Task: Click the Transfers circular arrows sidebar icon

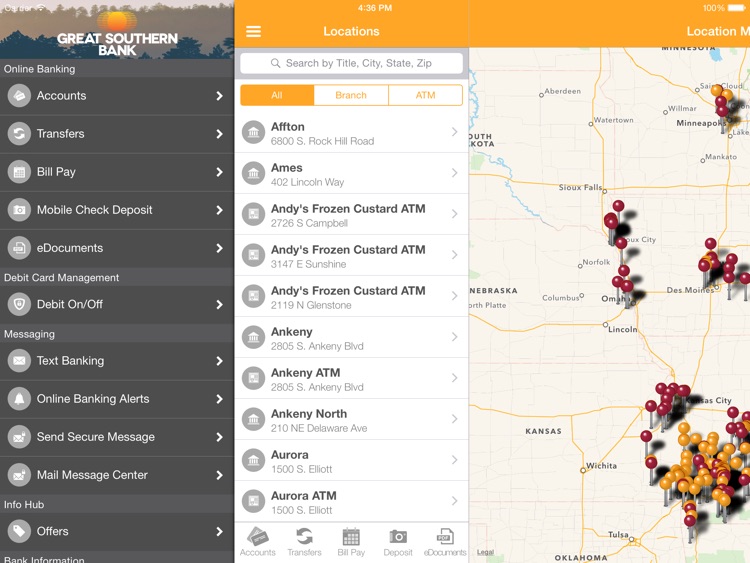Action: (x=19, y=133)
